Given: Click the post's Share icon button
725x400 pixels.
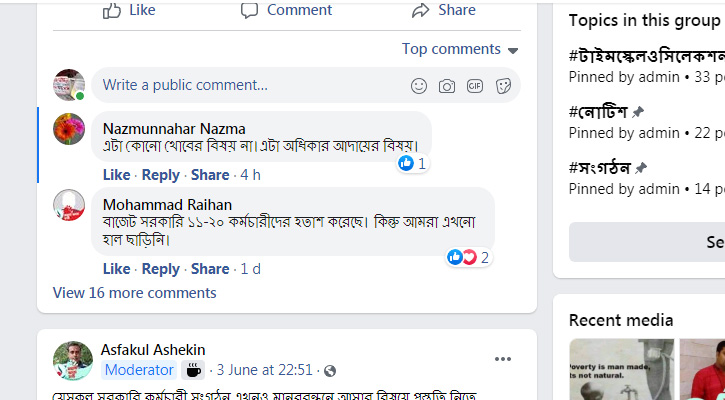Looking at the screenshot, I should [444, 10].
